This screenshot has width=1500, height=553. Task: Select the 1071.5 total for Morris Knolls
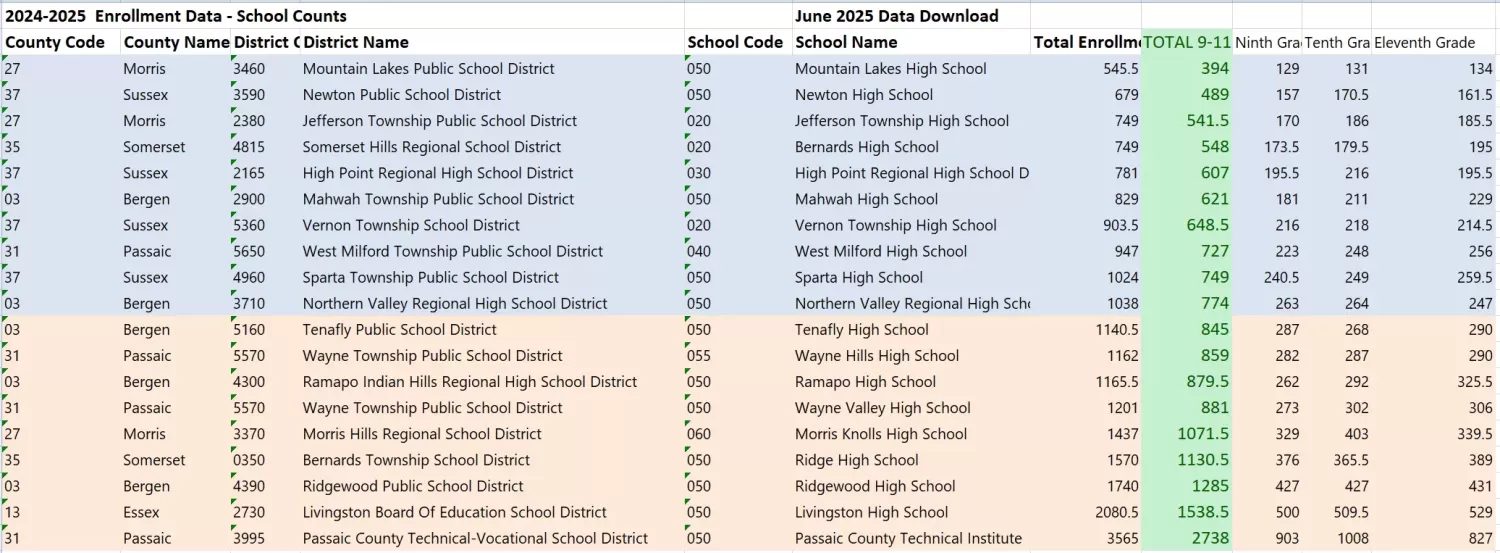[x=1186, y=434]
